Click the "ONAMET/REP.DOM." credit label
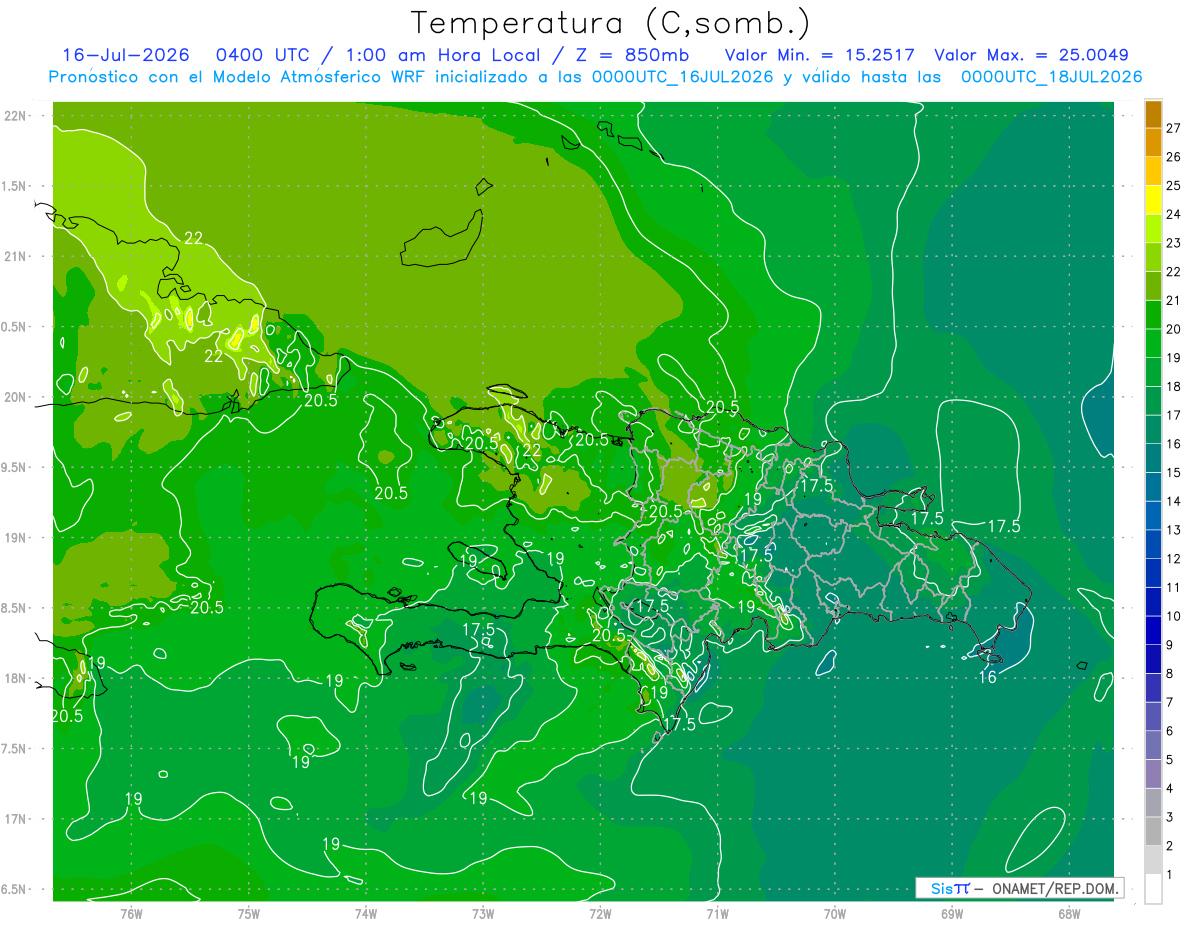1200x927 pixels. [x=1054, y=888]
